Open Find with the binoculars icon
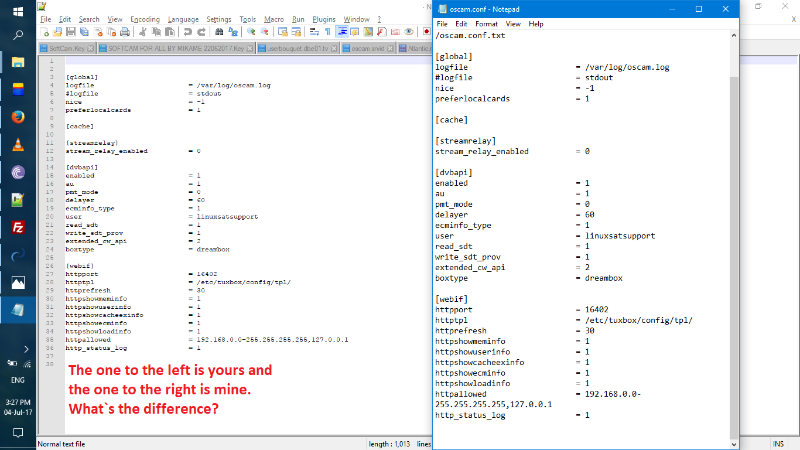The width and height of the screenshot is (800, 450). click(x=220, y=31)
